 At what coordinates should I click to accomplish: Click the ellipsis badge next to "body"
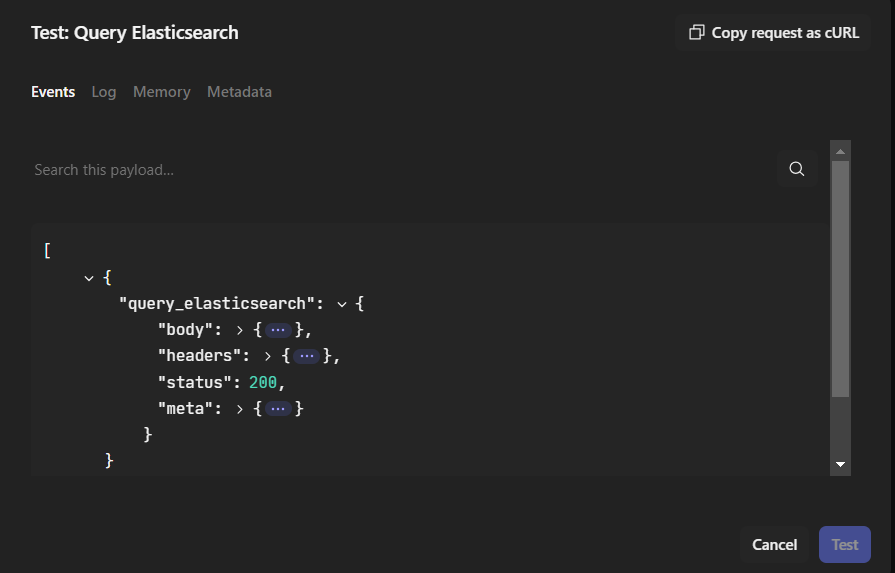coord(279,329)
